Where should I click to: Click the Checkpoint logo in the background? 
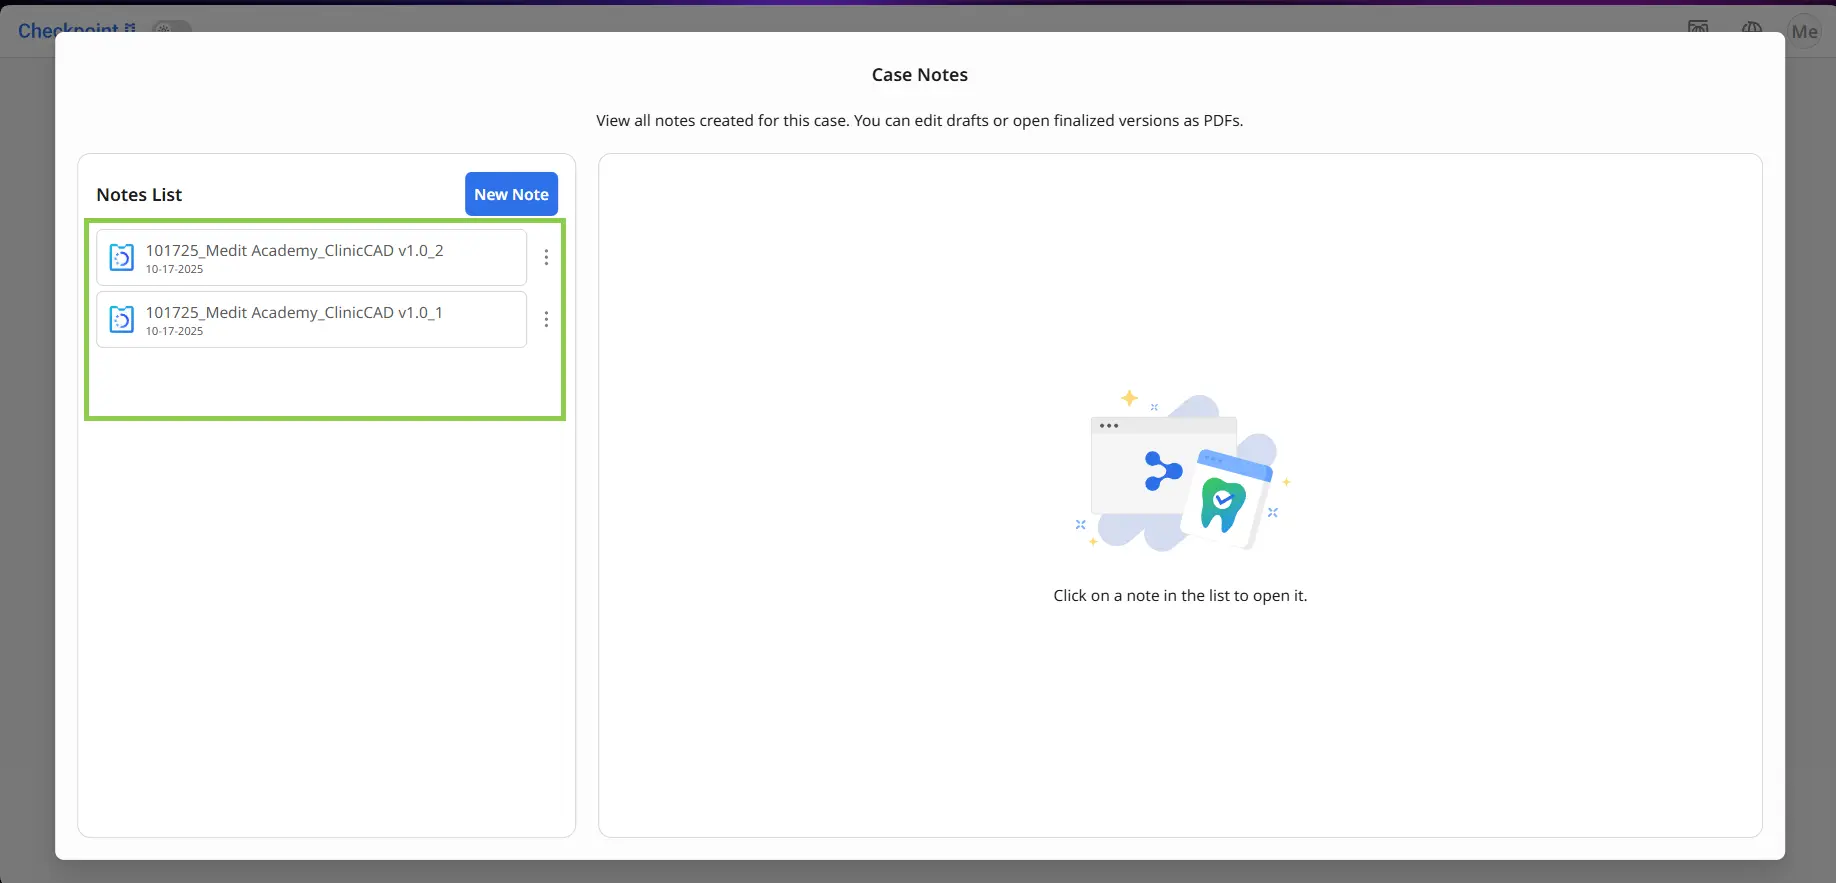click(x=77, y=30)
